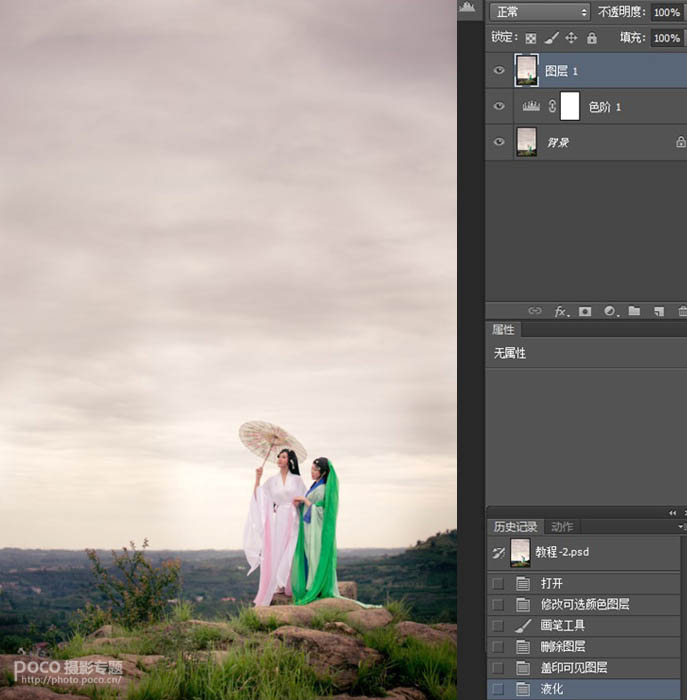Toggle lock position icon

[x=571, y=38]
